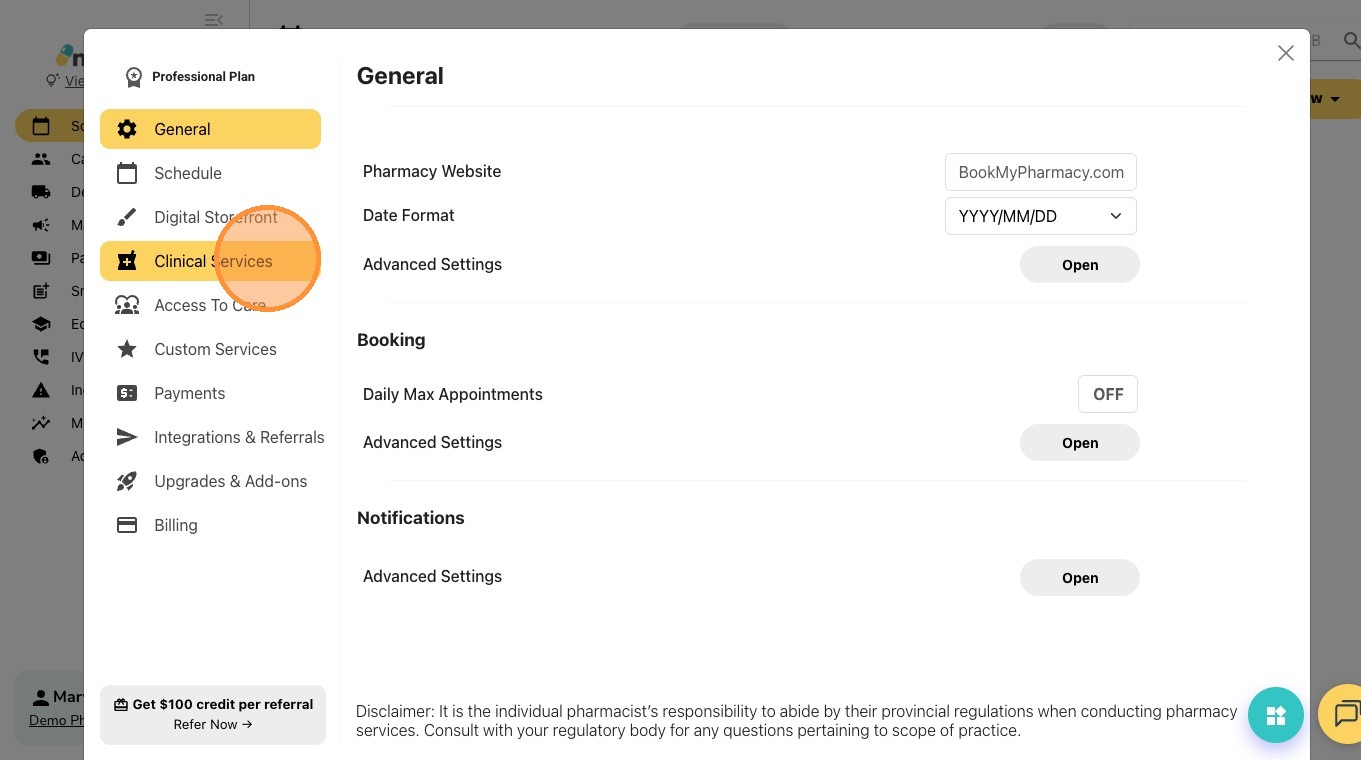
Task: Go to Clinical Services settings tab
Action: tap(210, 261)
